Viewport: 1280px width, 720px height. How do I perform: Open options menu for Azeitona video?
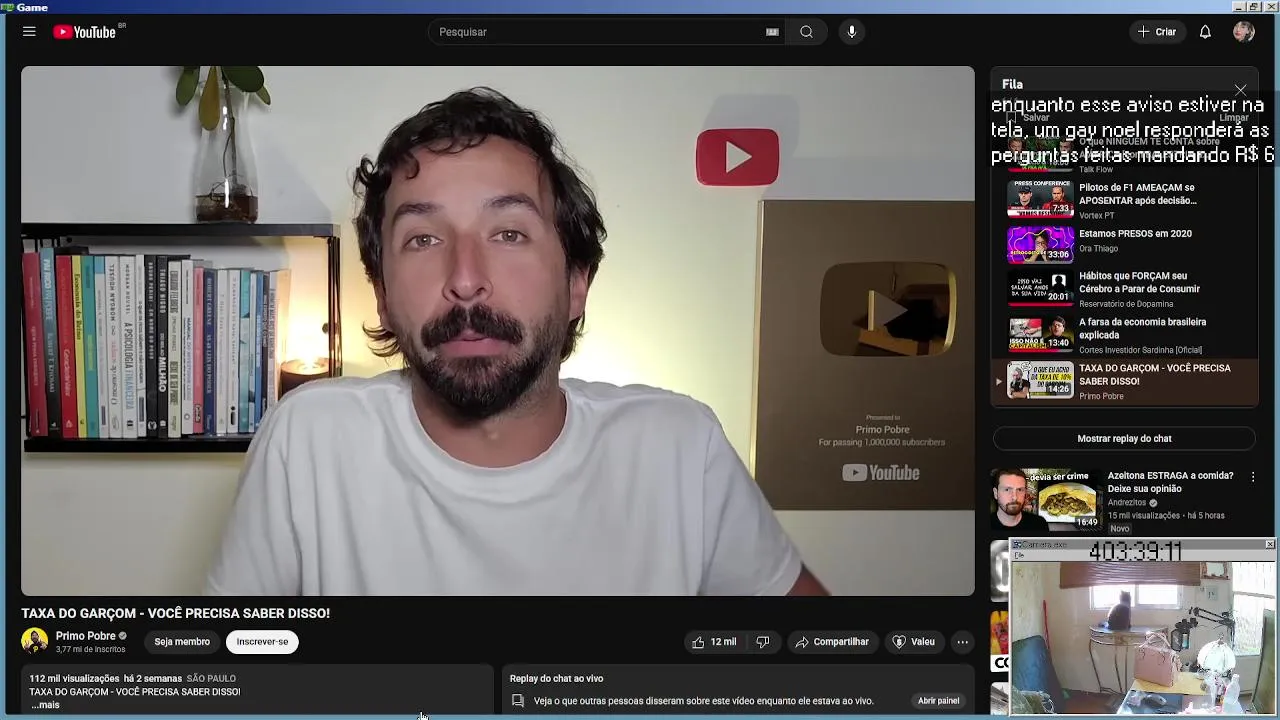(x=1253, y=478)
